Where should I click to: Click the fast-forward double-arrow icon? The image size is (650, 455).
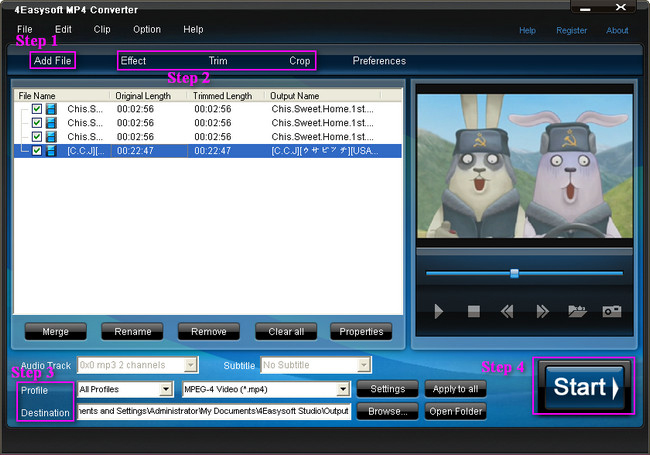coord(542,311)
